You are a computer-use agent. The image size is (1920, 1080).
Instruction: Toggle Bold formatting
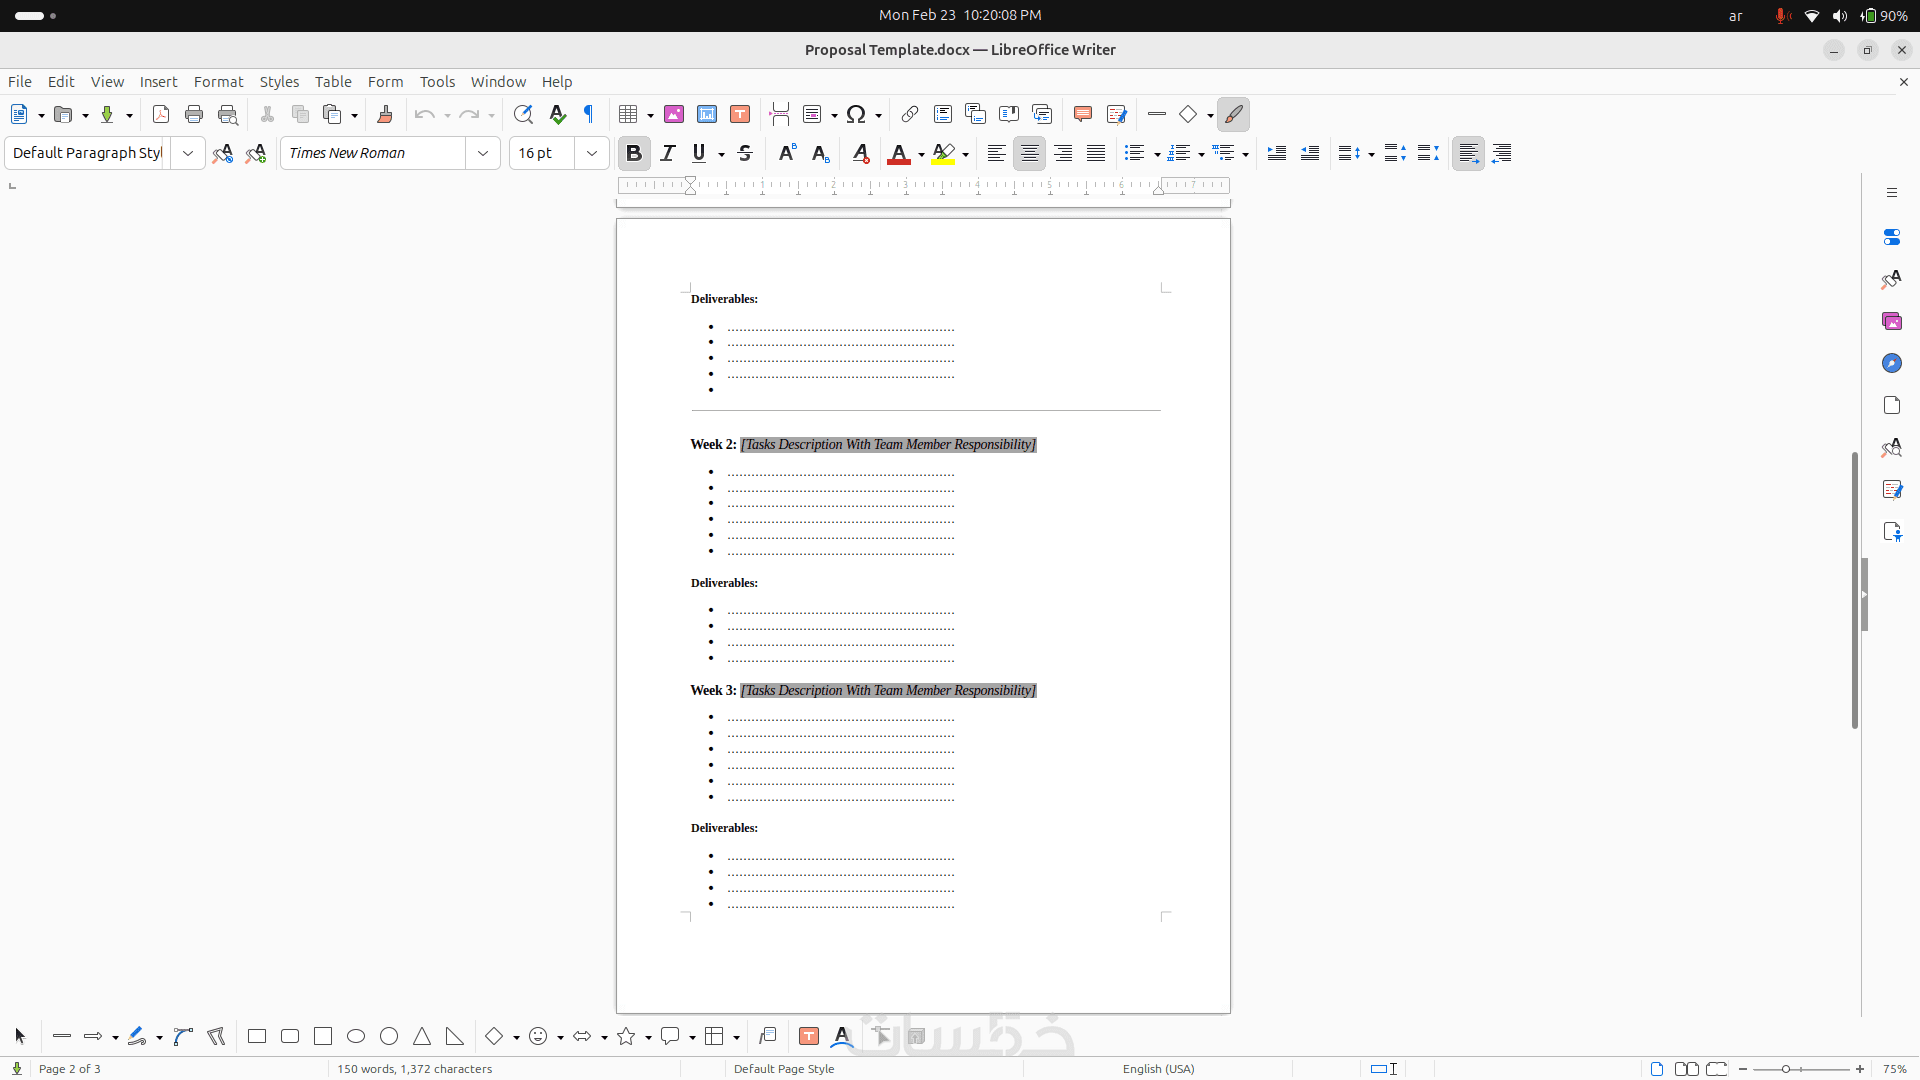633,153
